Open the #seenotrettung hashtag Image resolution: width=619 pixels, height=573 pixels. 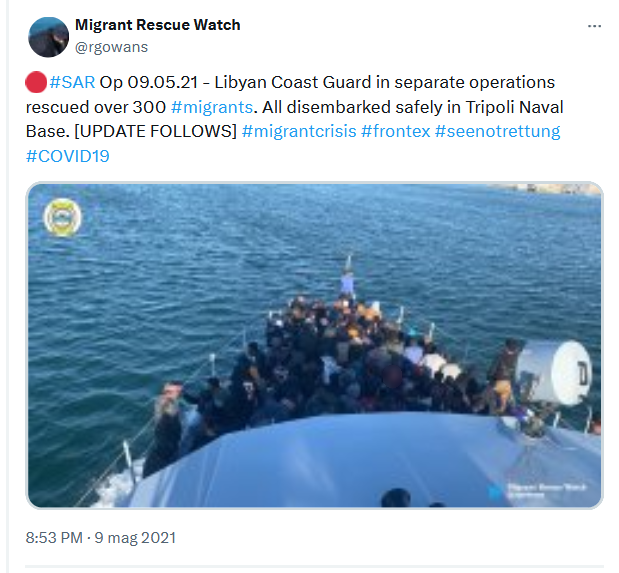click(497, 131)
